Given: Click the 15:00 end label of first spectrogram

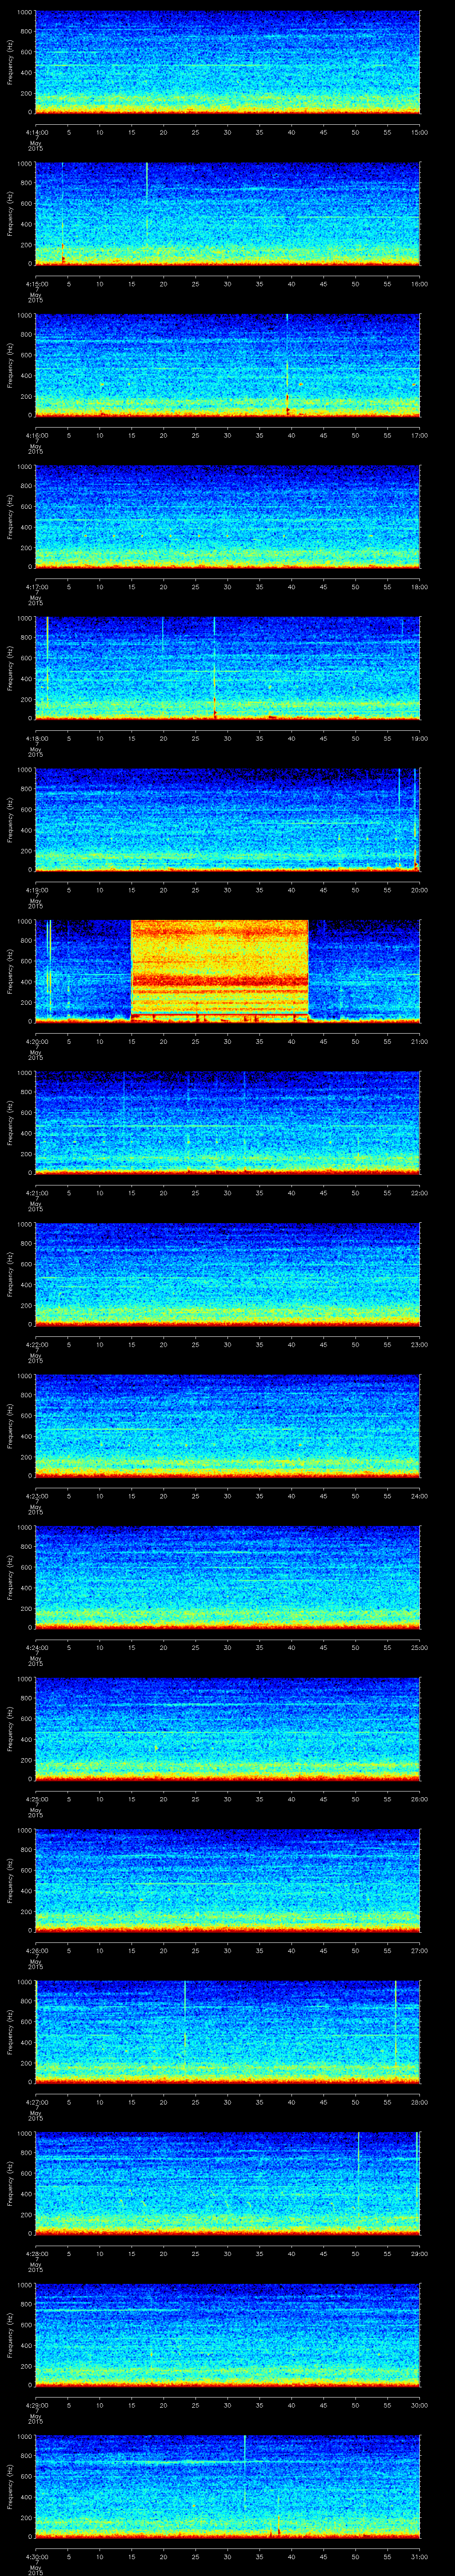Looking at the screenshot, I should click(419, 132).
